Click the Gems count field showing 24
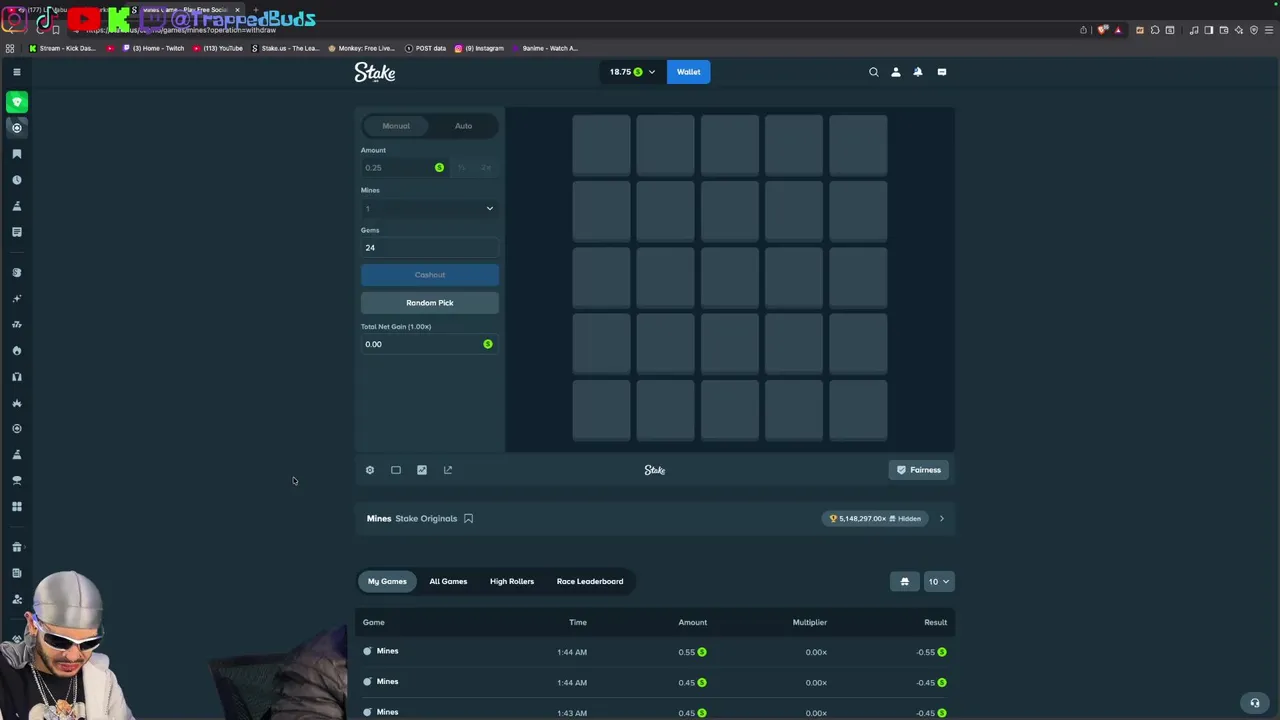Image resolution: width=1280 pixels, height=720 pixels. (x=429, y=248)
